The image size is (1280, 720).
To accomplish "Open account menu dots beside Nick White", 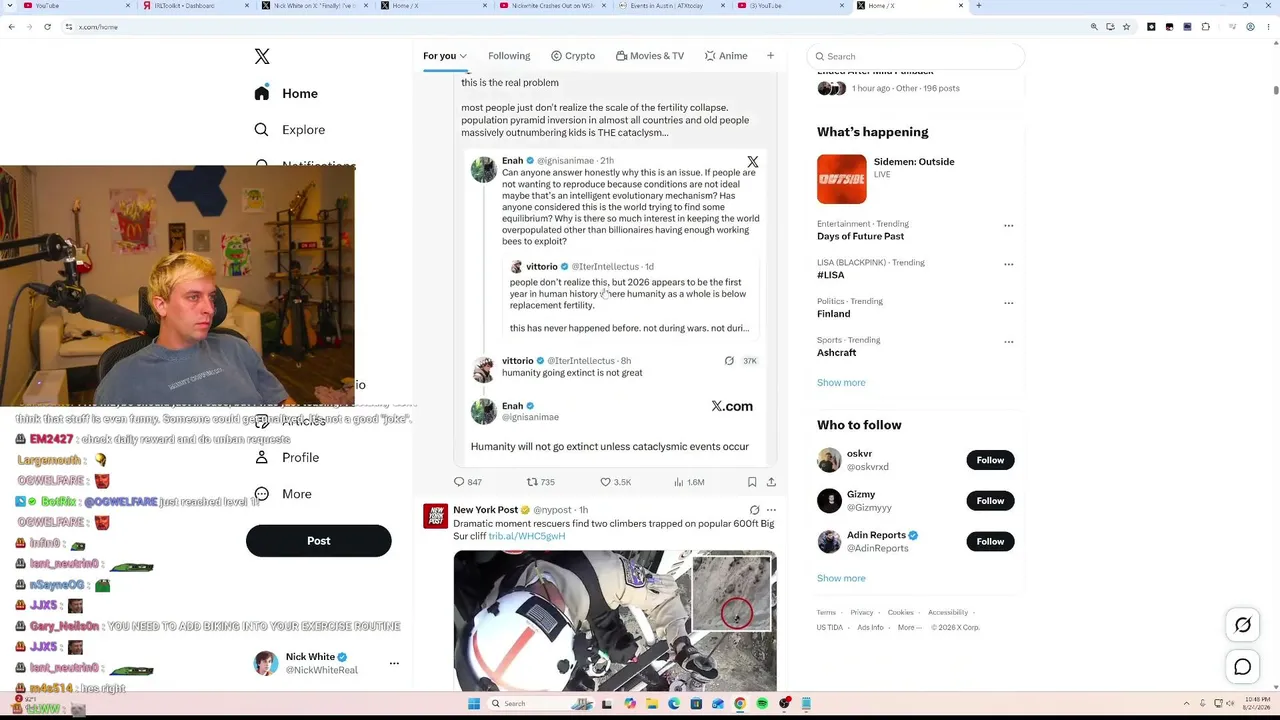I will [x=394, y=663].
